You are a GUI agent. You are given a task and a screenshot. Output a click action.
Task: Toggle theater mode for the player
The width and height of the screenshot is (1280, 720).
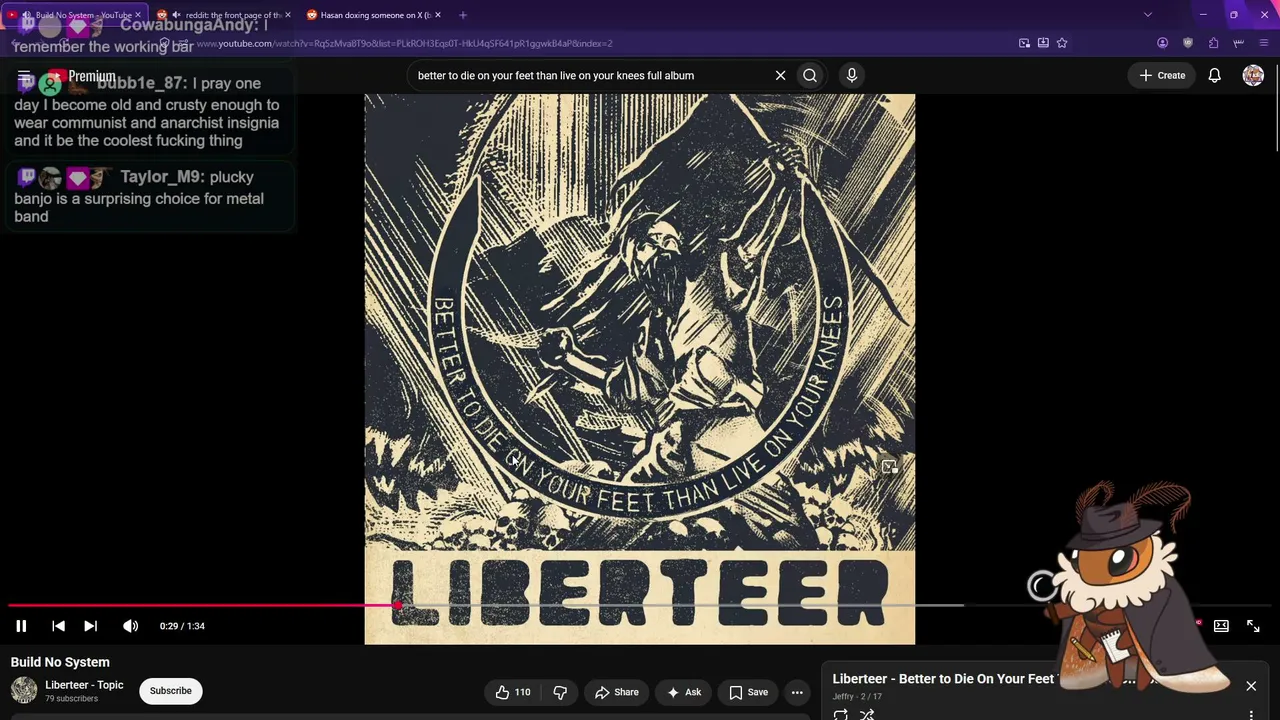pyautogui.click(x=1221, y=626)
